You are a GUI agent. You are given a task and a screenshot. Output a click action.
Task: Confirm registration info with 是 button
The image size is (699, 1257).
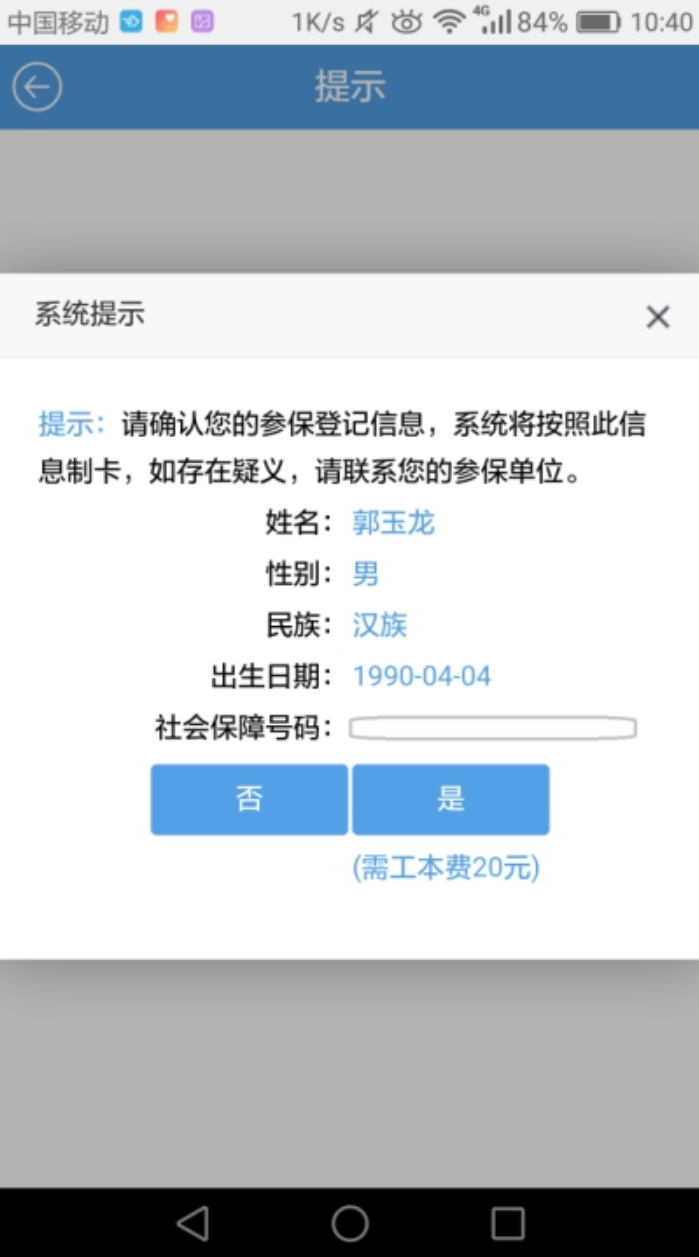[450, 799]
